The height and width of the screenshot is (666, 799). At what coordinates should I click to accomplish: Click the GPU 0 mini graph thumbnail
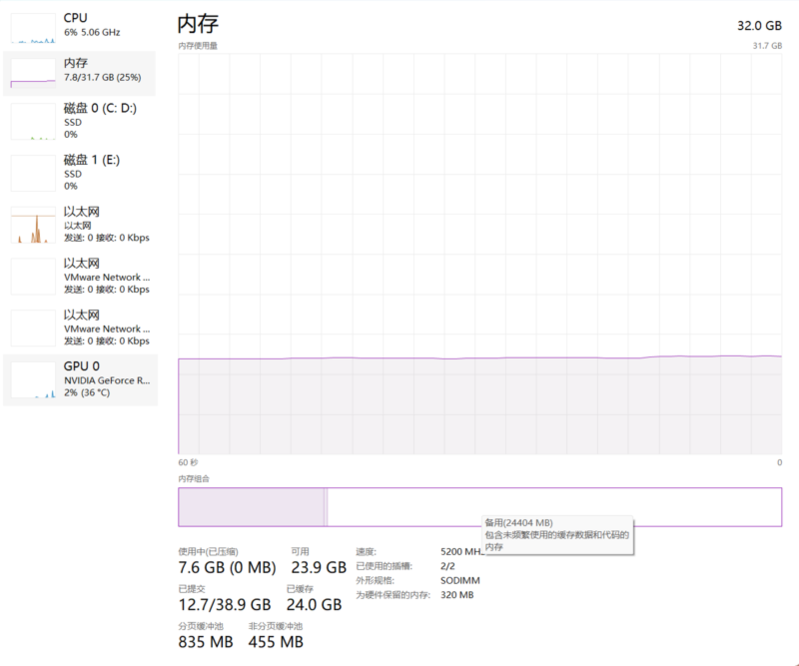coord(33,381)
